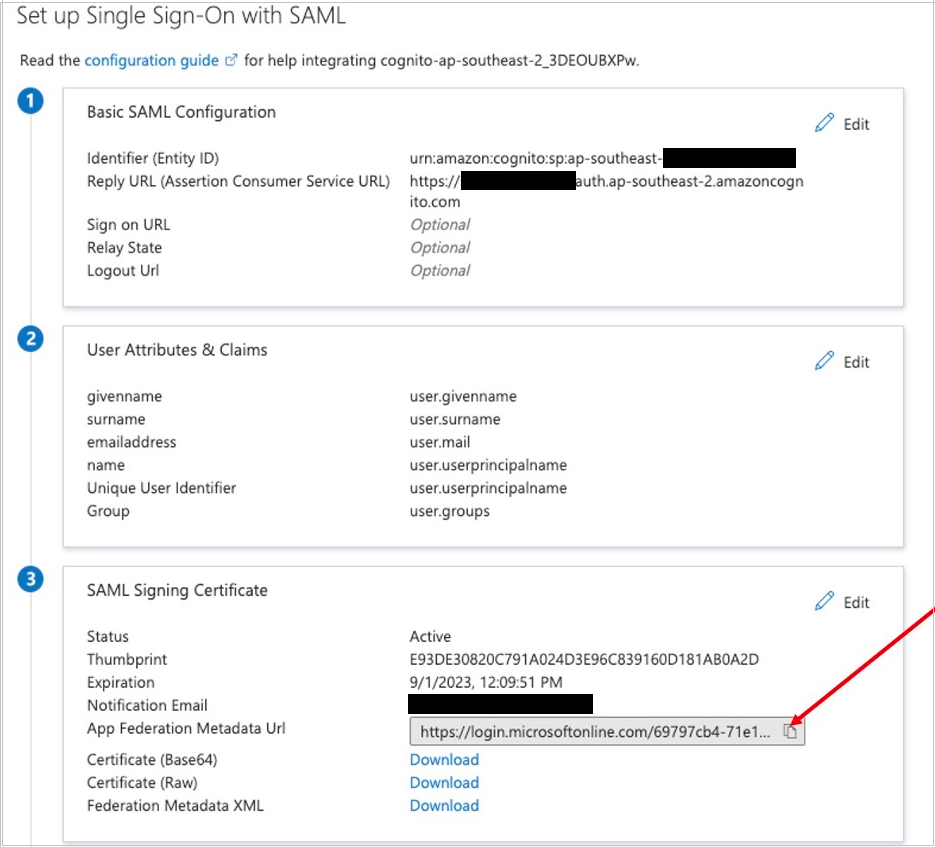This screenshot has height=847, width=935.
Task: Click the Logout Url Optional field
Action: tap(440, 270)
